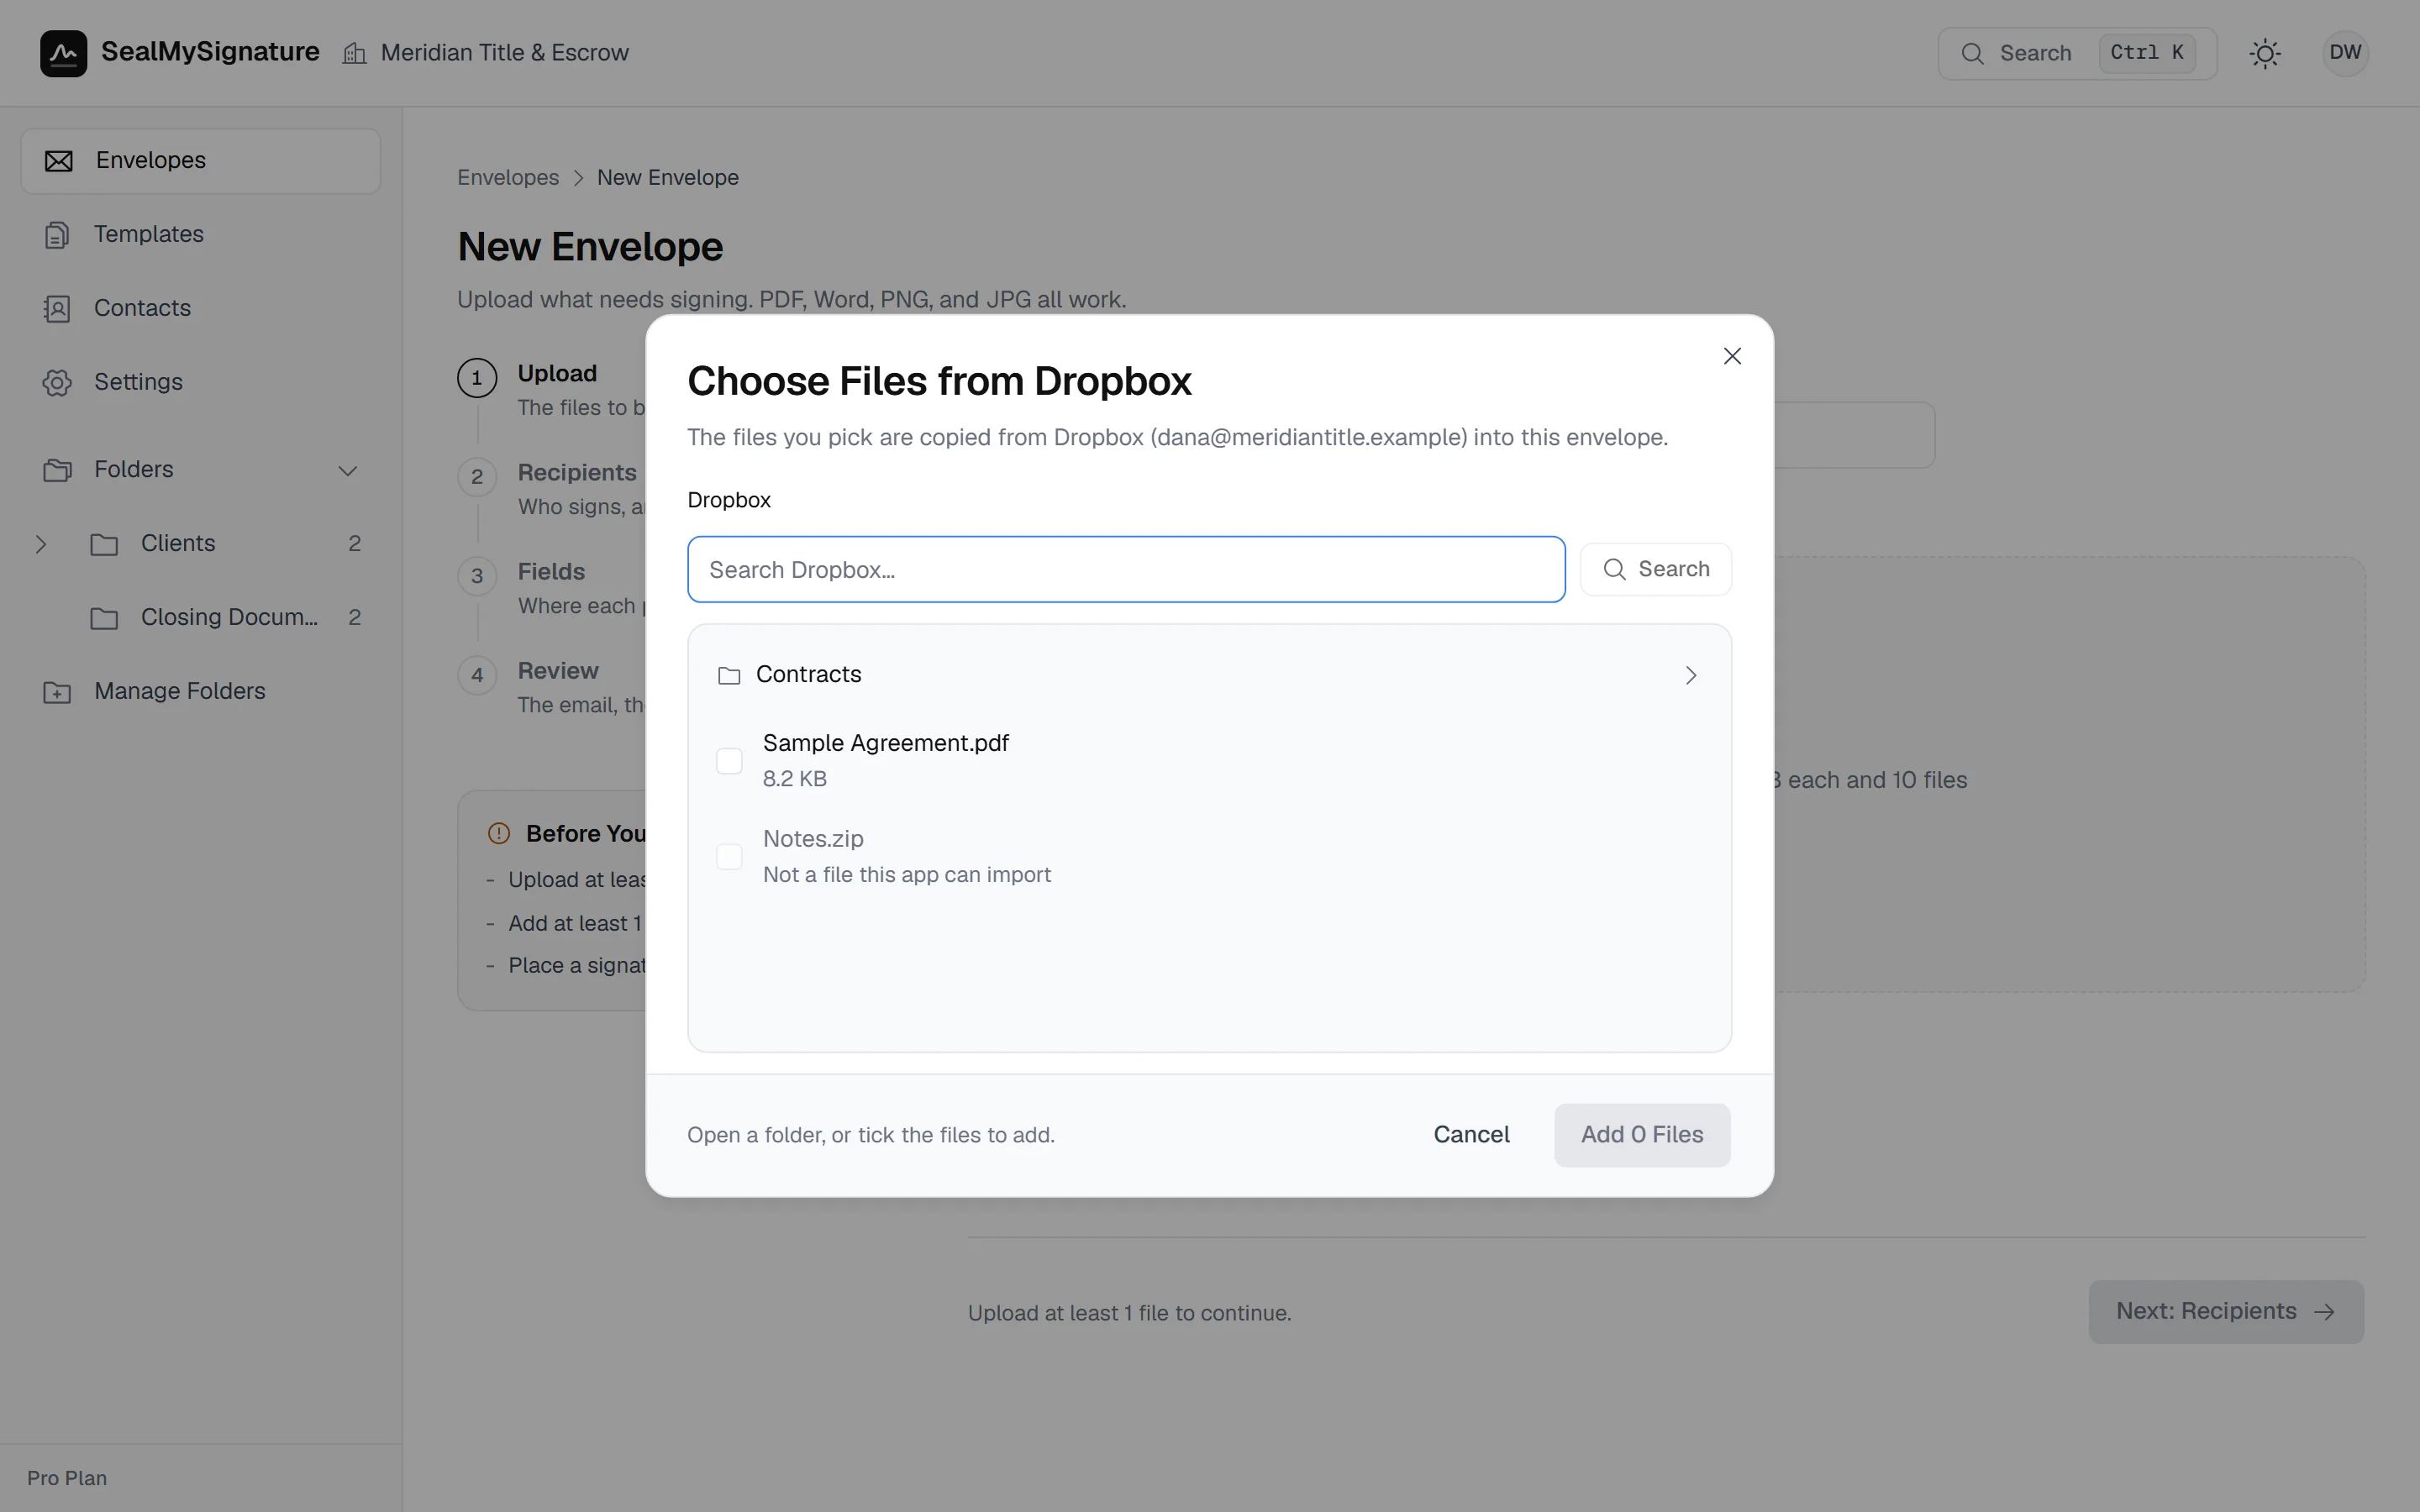This screenshot has height=1512, width=2420.
Task: Collapse the Folders section chevron
Action: [348, 470]
